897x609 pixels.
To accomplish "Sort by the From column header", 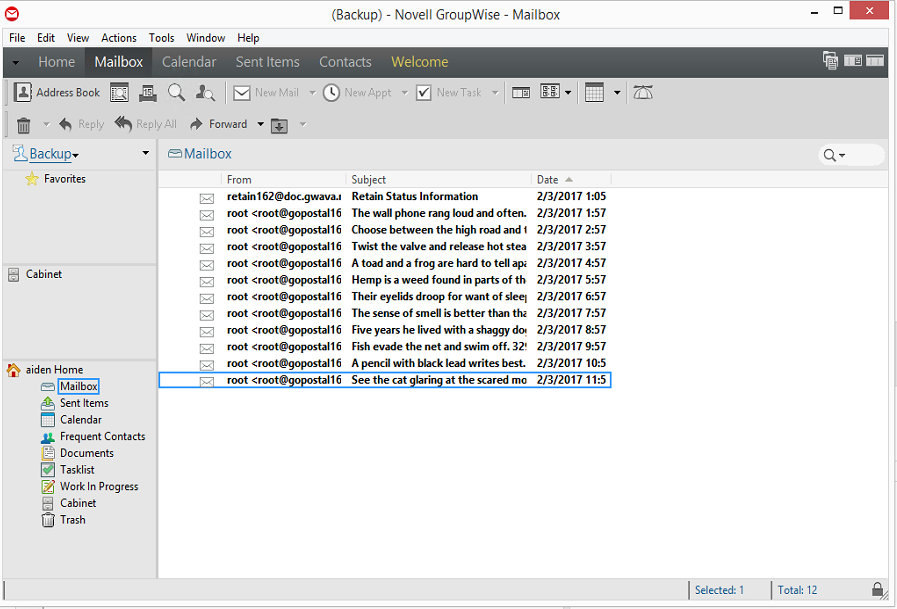I will point(284,180).
